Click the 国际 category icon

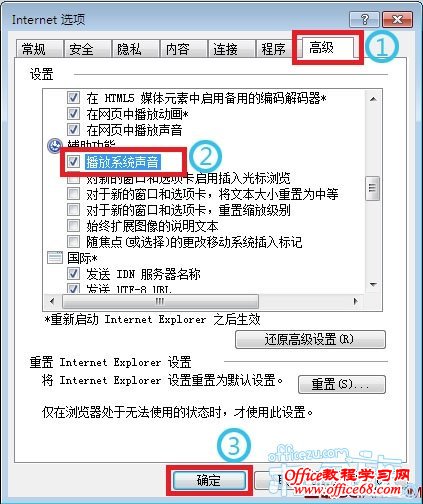(x=55, y=258)
